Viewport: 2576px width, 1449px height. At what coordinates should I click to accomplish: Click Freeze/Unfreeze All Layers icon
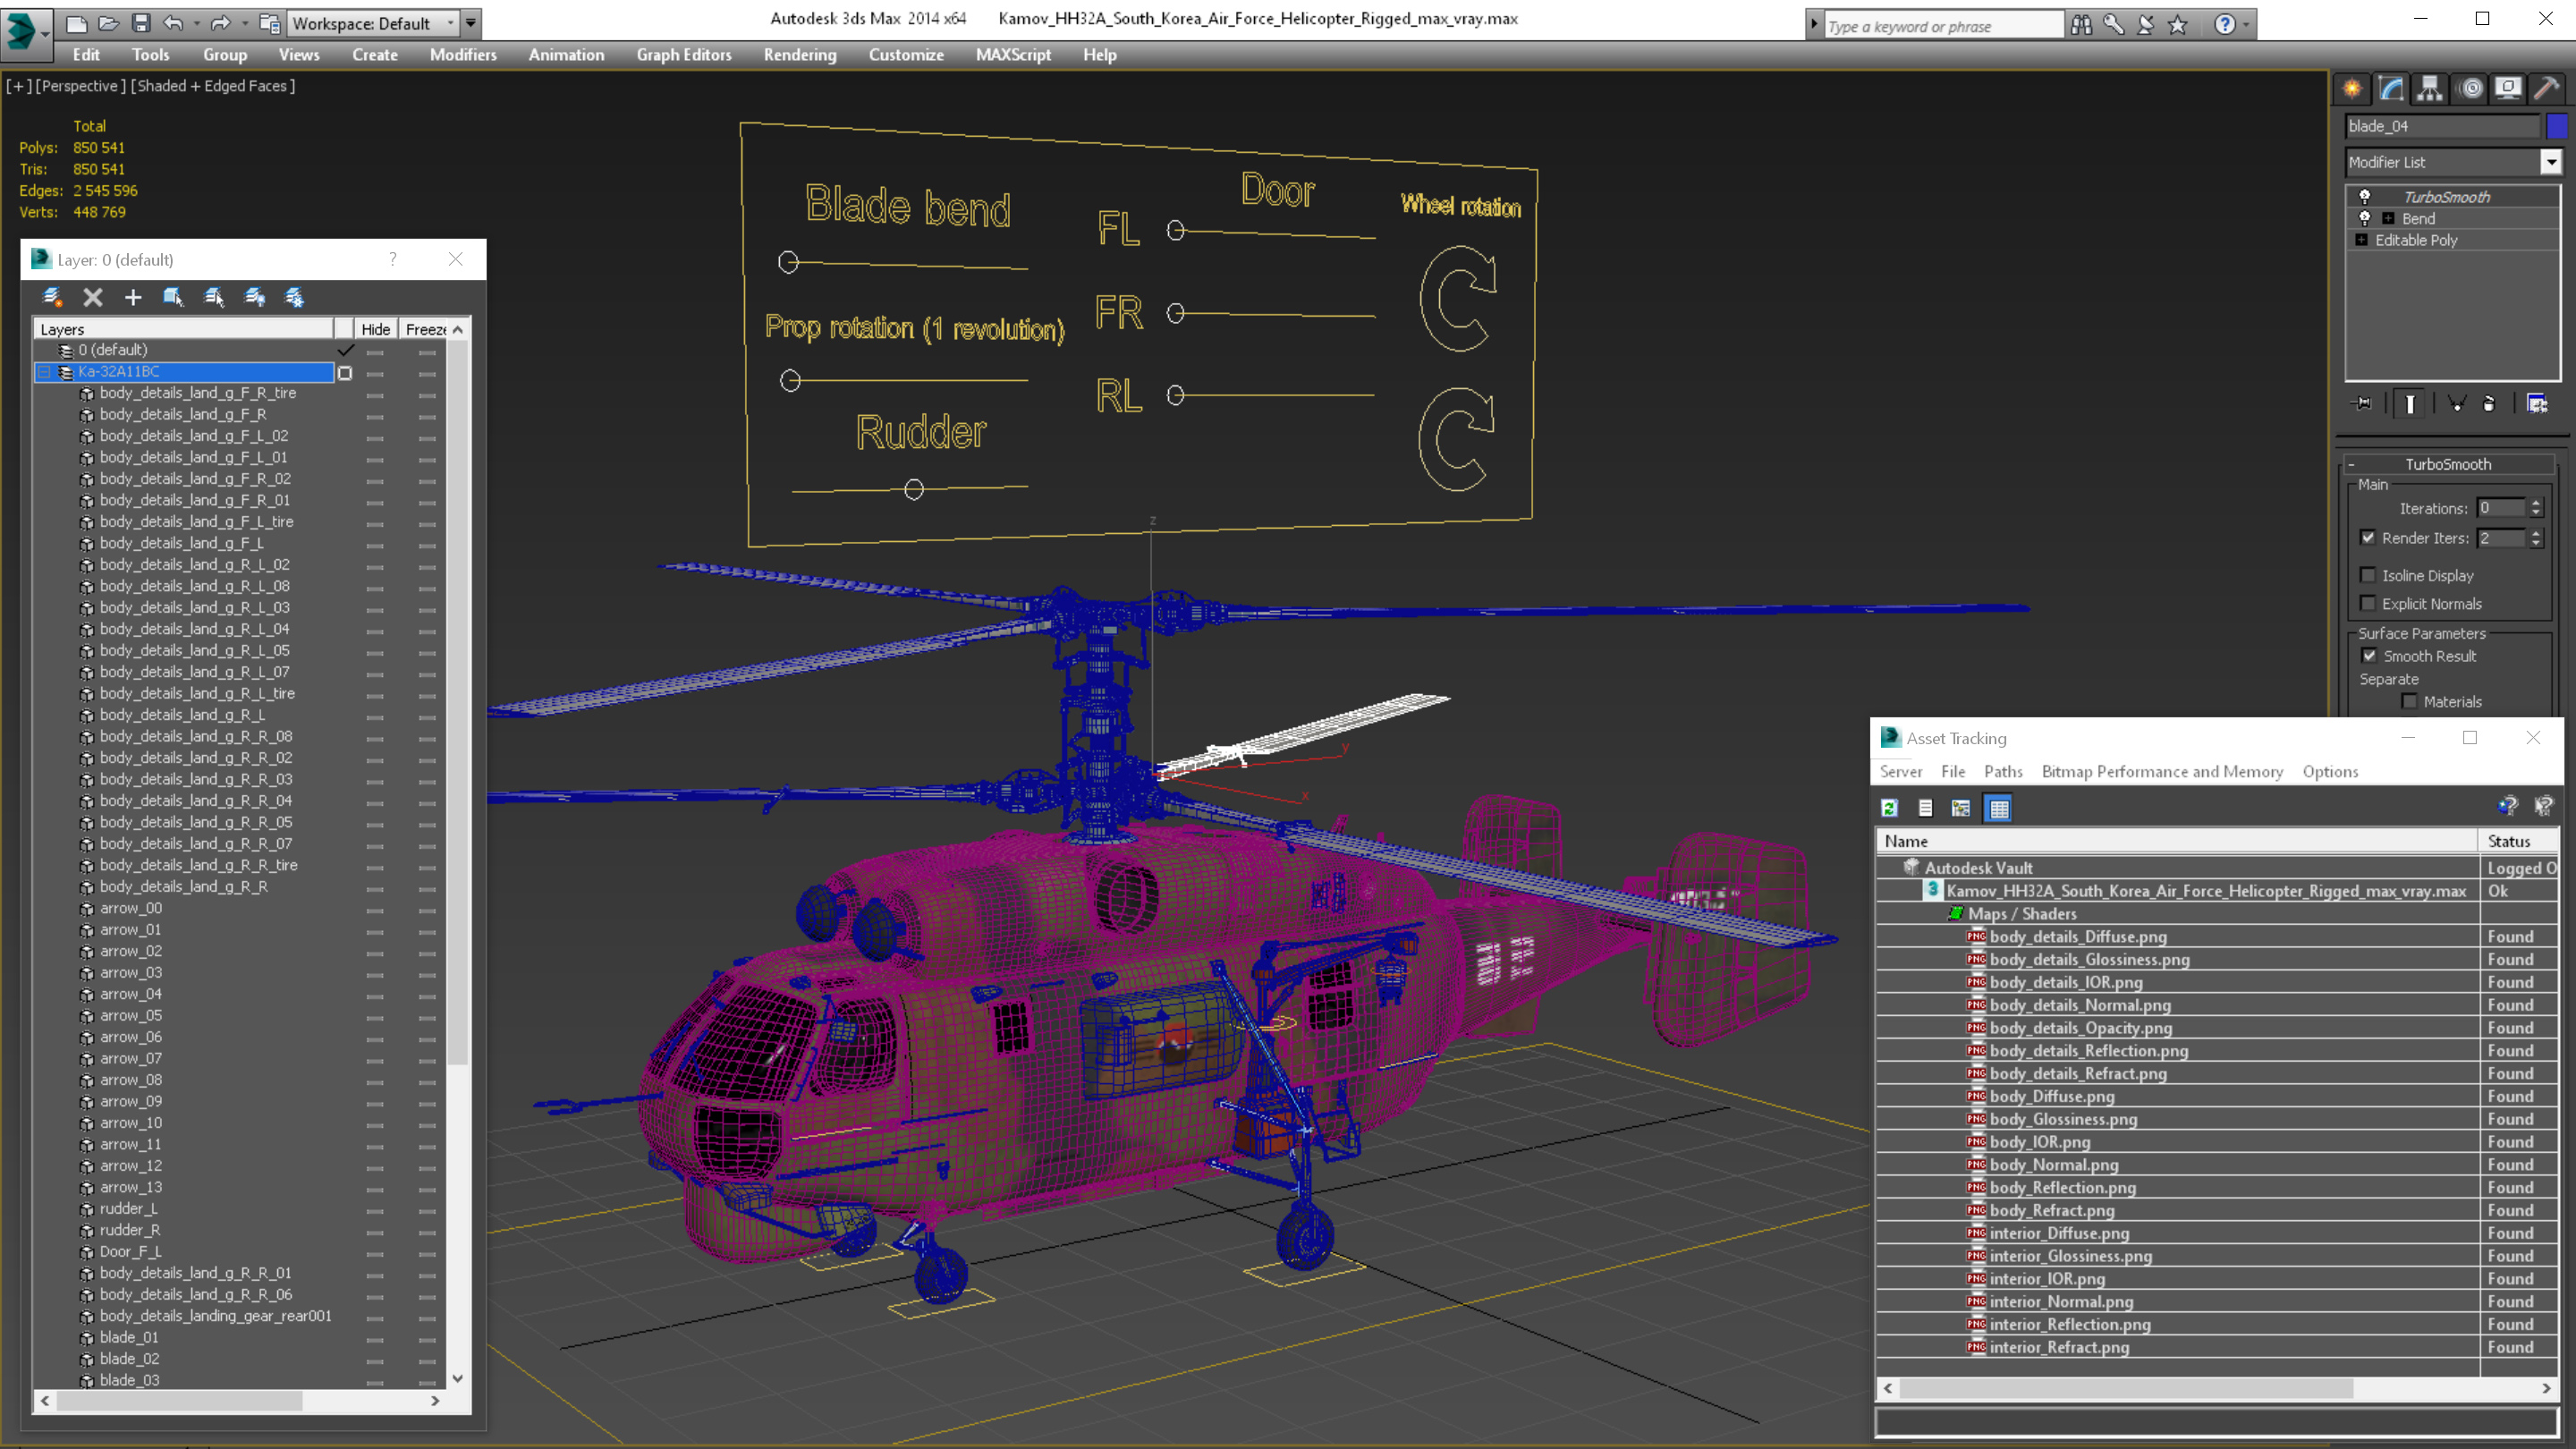tap(294, 297)
